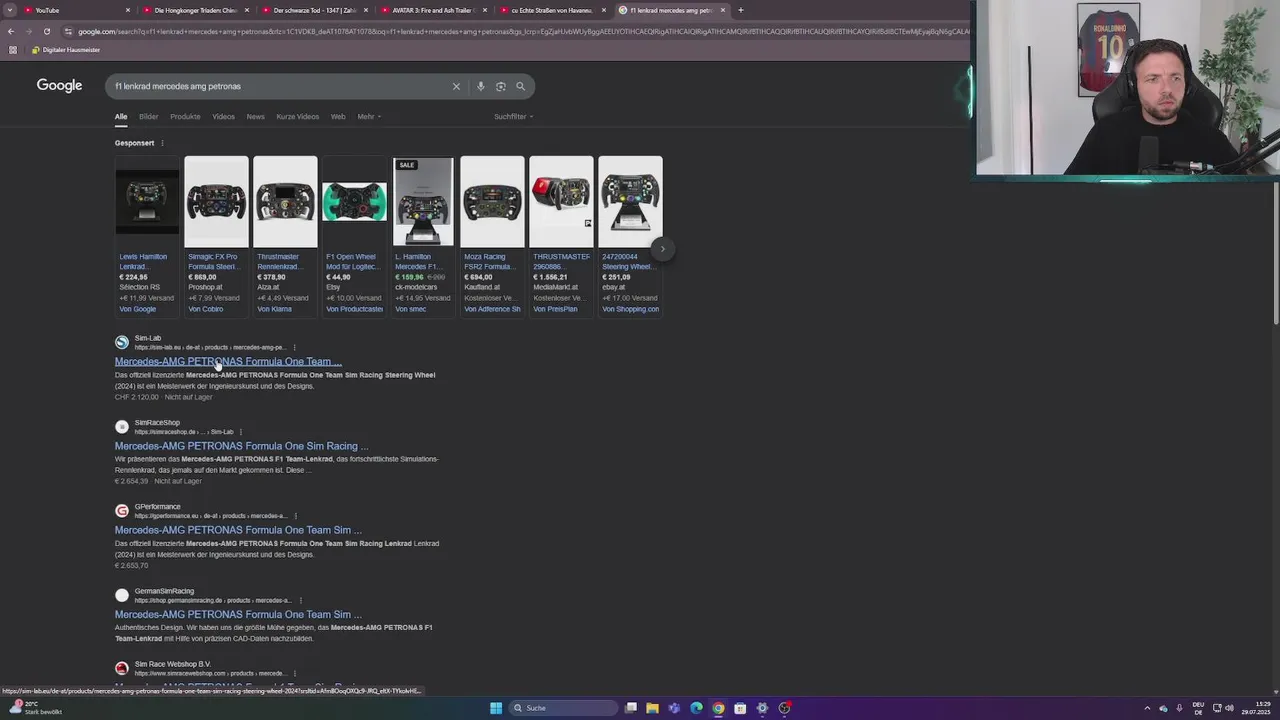Expand the Mehr filter dropdown

point(369,116)
